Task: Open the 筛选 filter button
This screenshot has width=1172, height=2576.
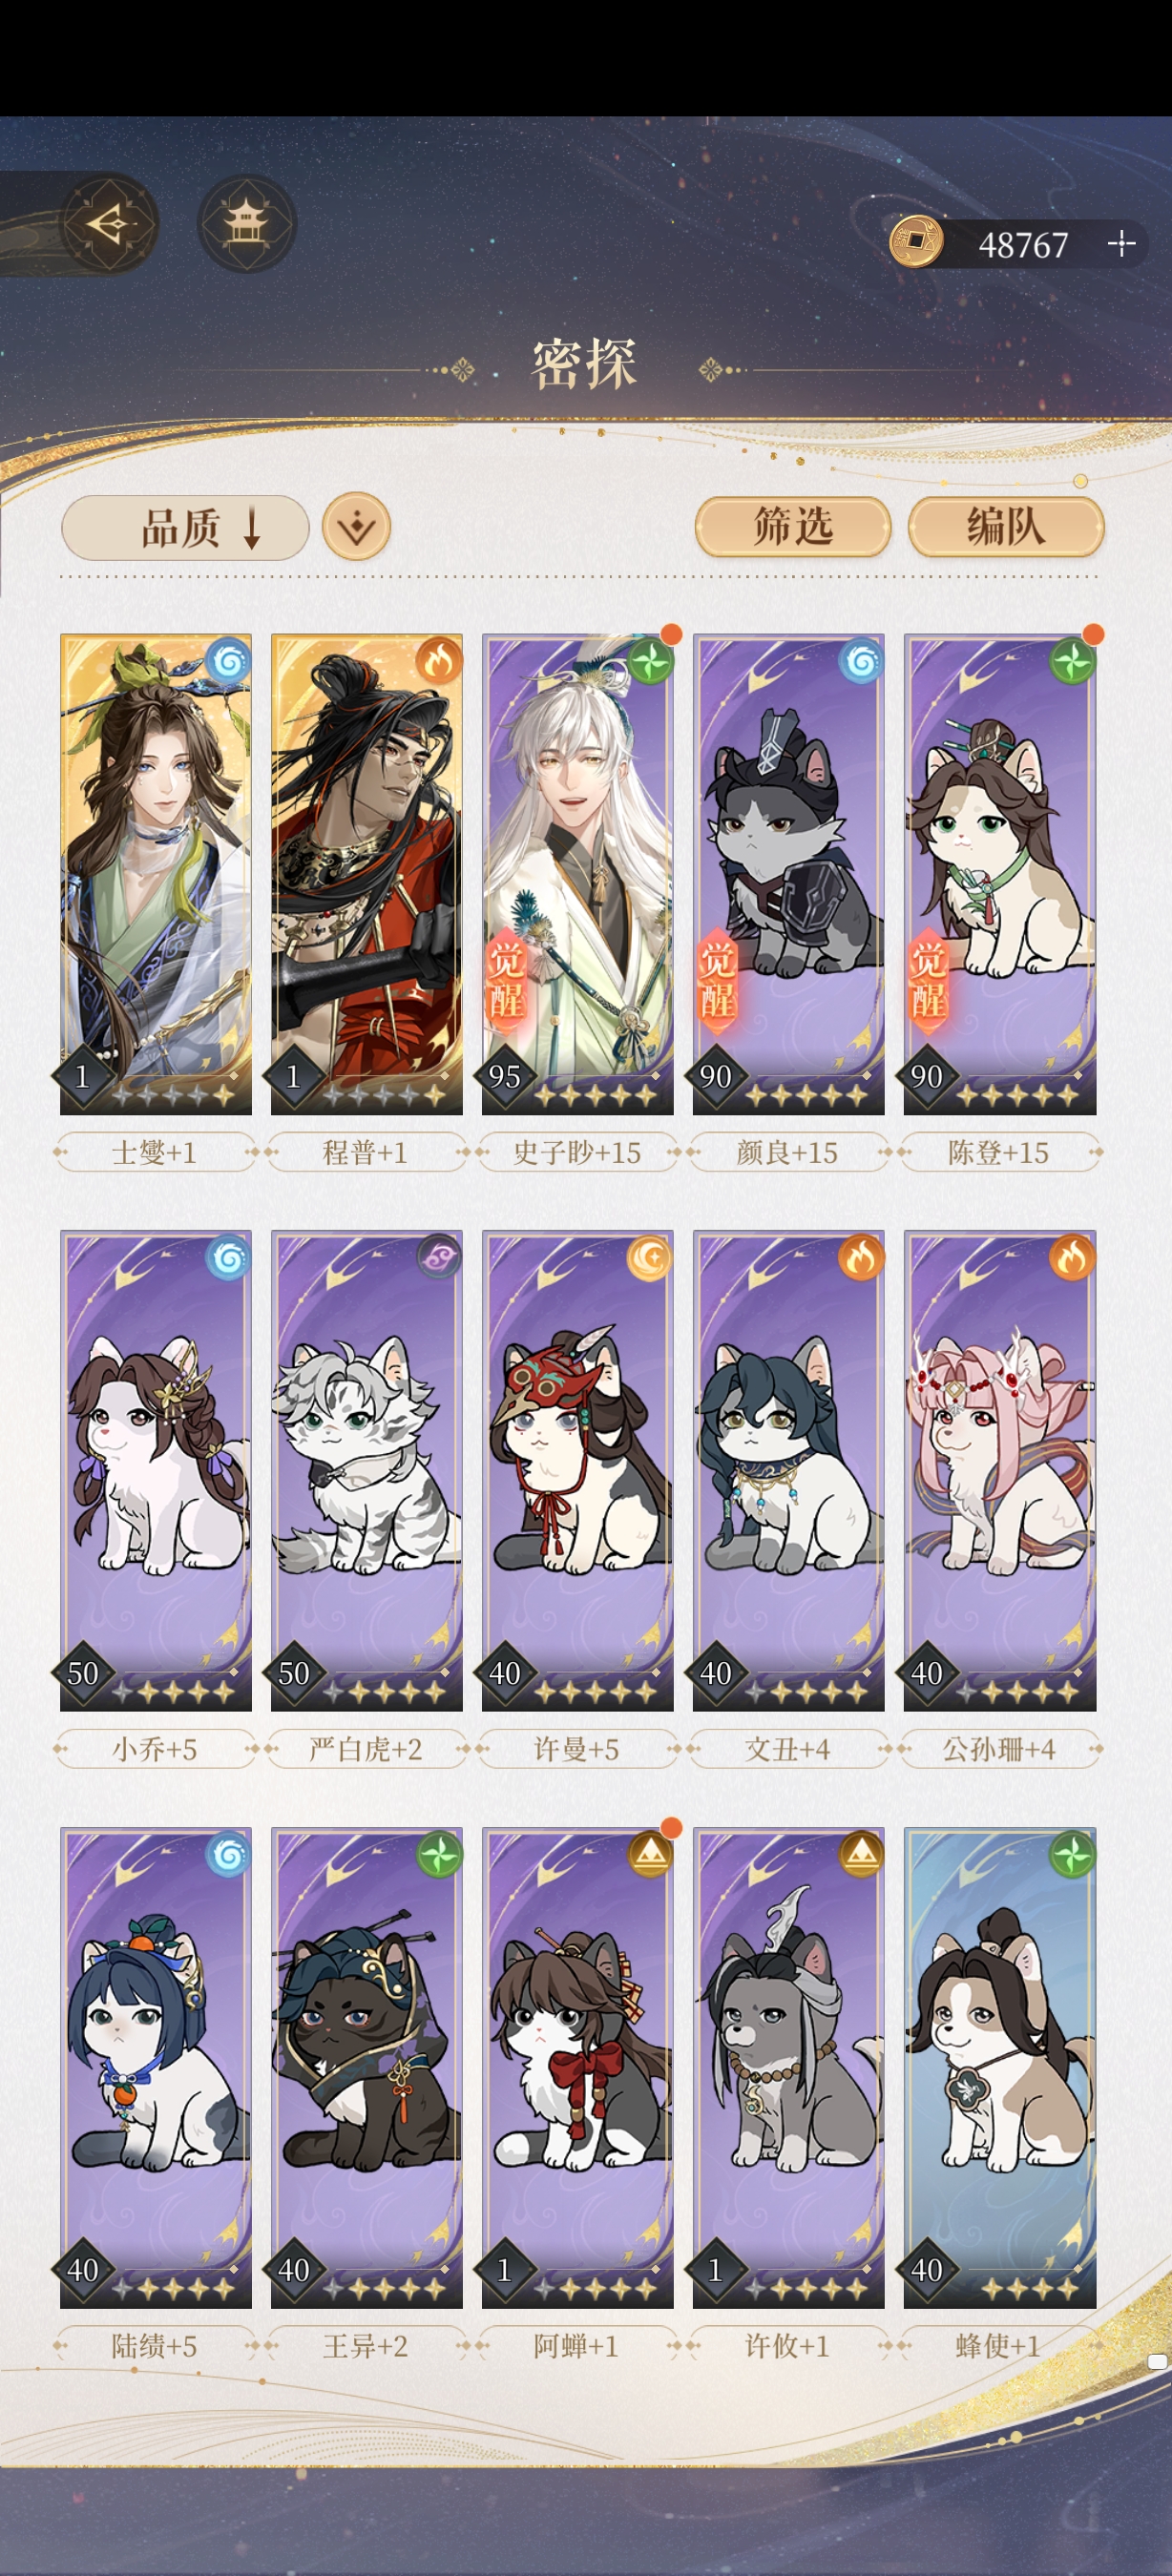Action: point(793,526)
